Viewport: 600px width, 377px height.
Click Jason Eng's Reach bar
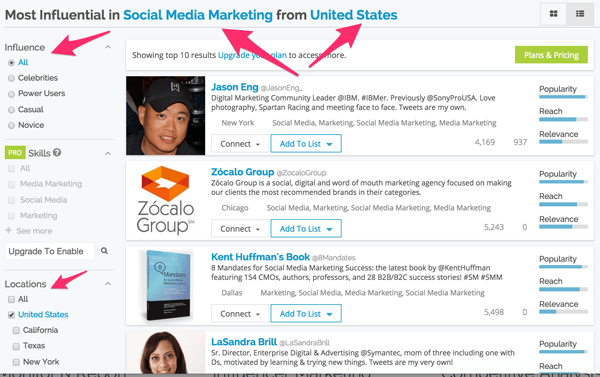[x=563, y=119]
